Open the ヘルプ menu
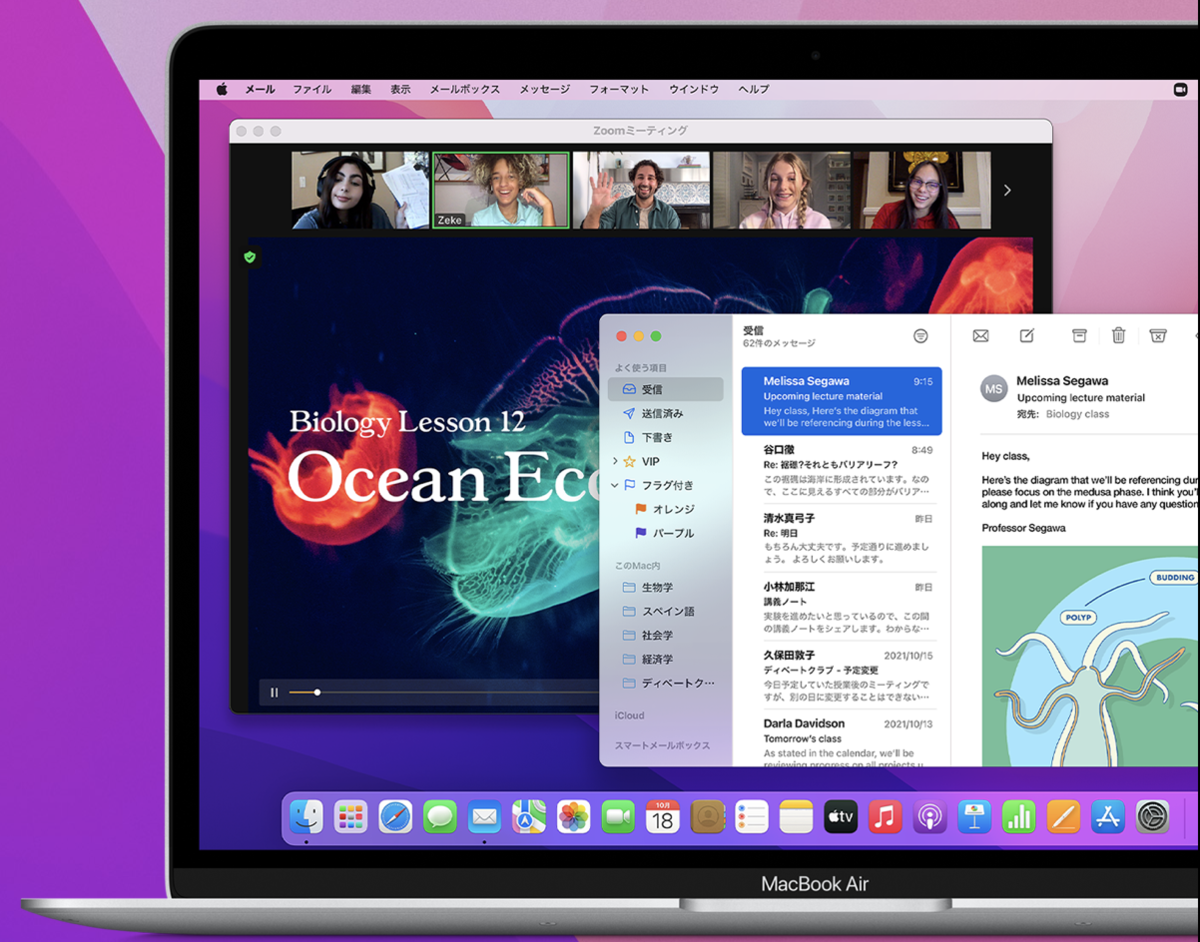Viewport: 1200px width, 942px height. (x=754, y=89)
